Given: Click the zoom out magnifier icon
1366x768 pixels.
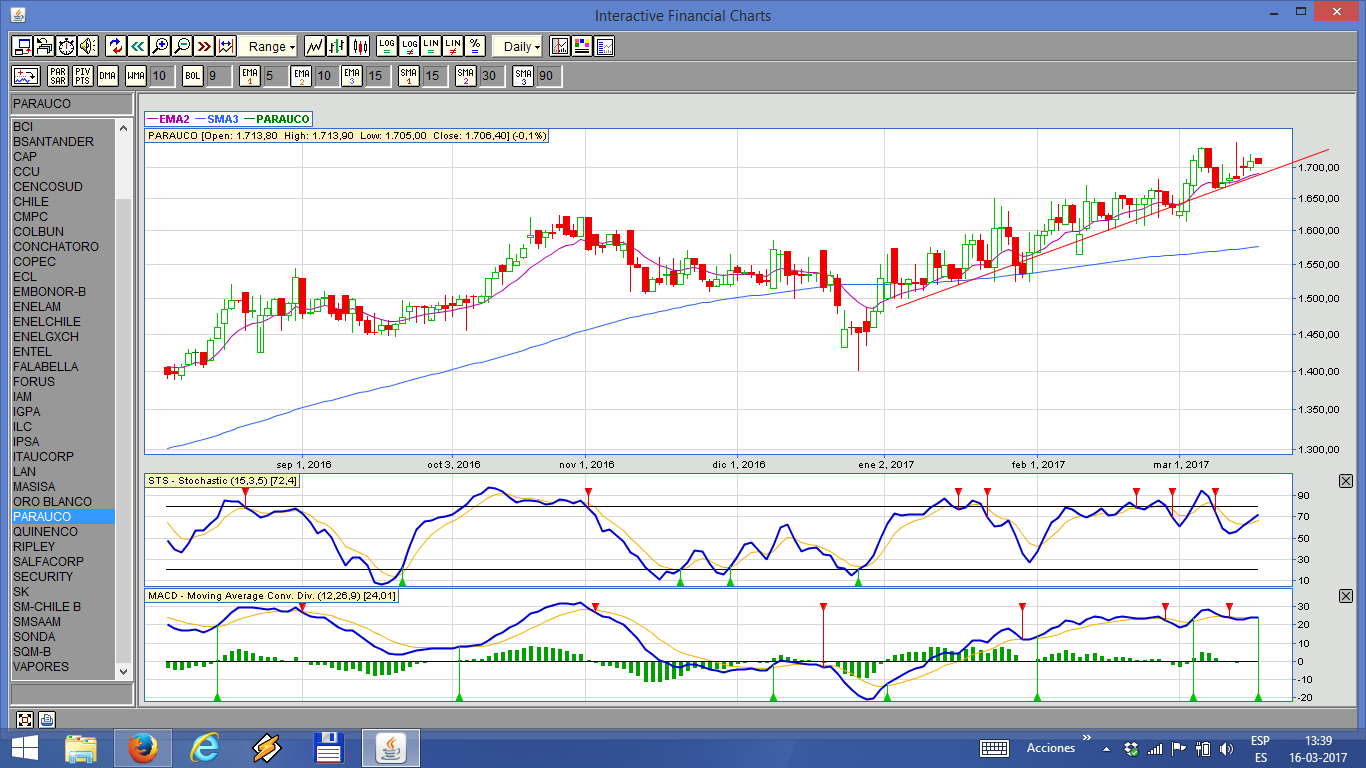Looking at the screenshot, I should coord(182,46).
